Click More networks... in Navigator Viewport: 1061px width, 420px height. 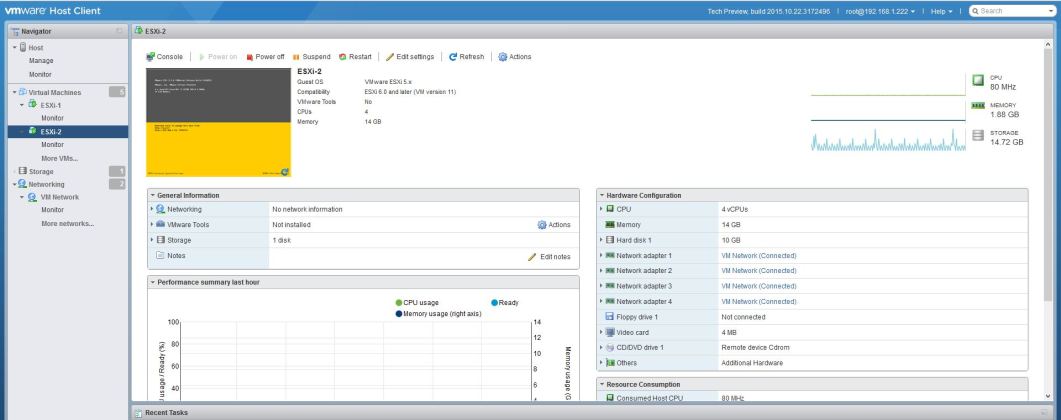pyautogui.click(x=67, y=224)
